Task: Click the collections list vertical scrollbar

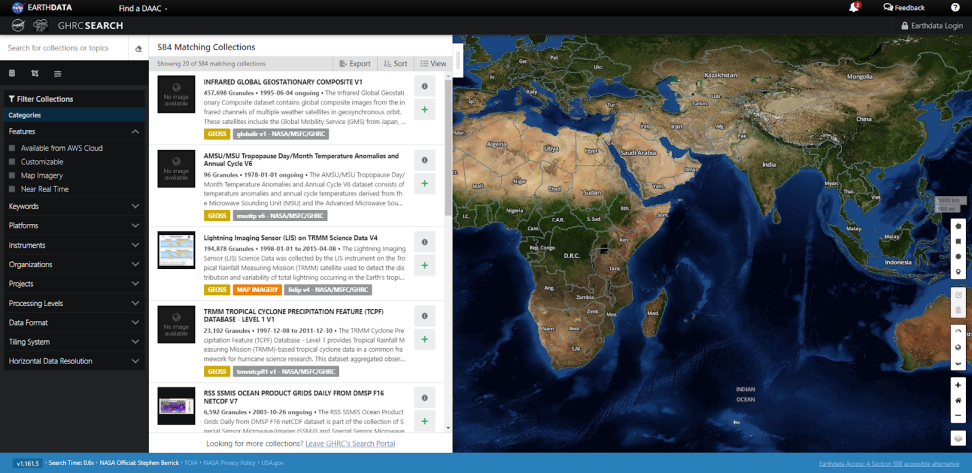Action: (x=449, y=146)
